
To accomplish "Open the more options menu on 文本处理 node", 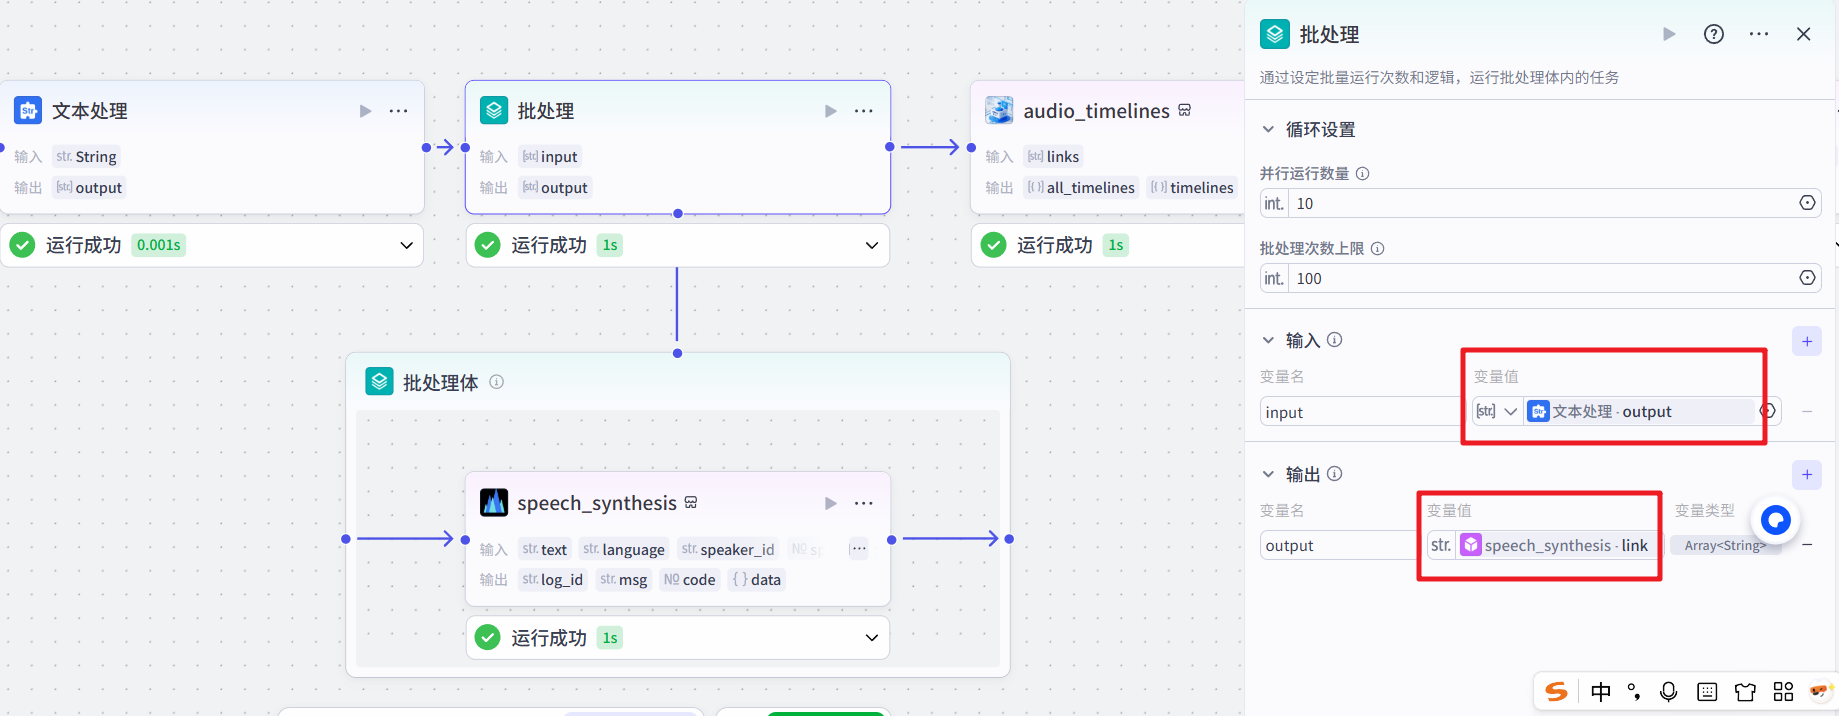I will pyautogui.click(x=398, y=111).
